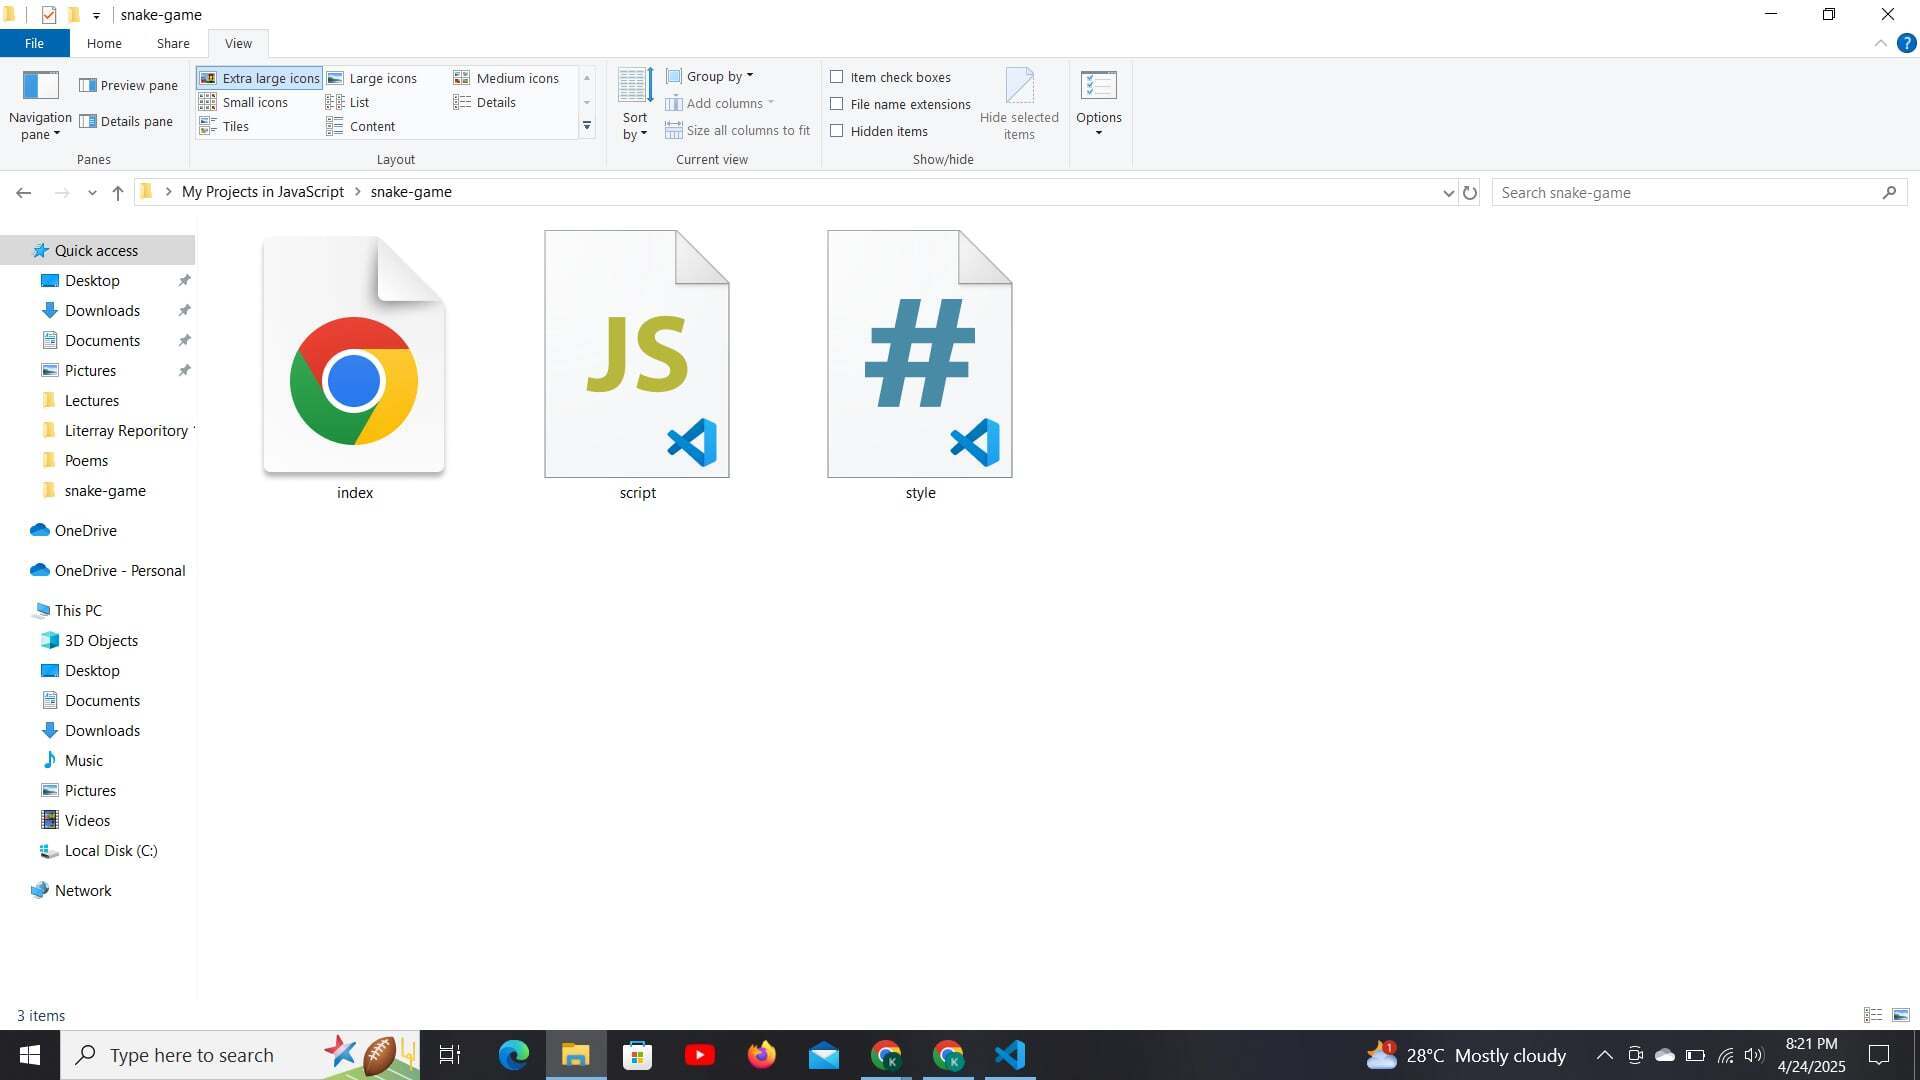Click the Search snake-game field
This screenshot has width=1920, height=1080.
coord(1699,192)
